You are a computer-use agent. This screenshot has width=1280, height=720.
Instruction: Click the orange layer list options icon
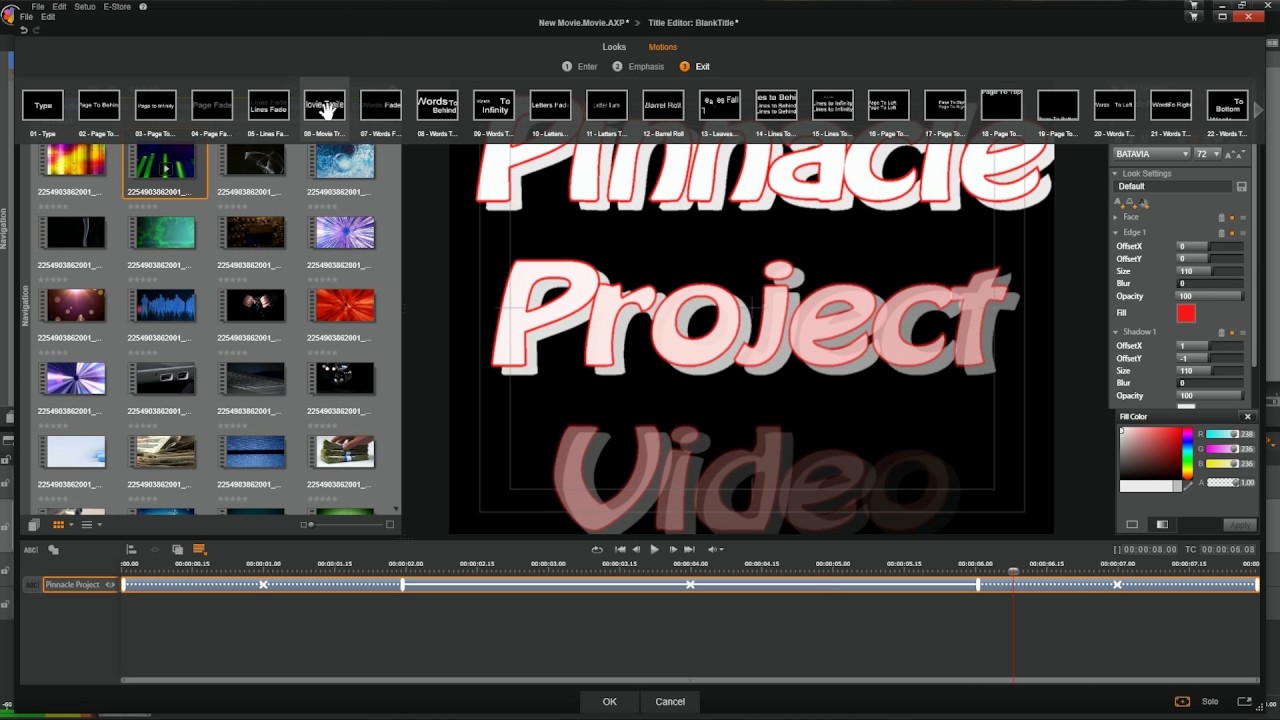click(x=199, y=549)
